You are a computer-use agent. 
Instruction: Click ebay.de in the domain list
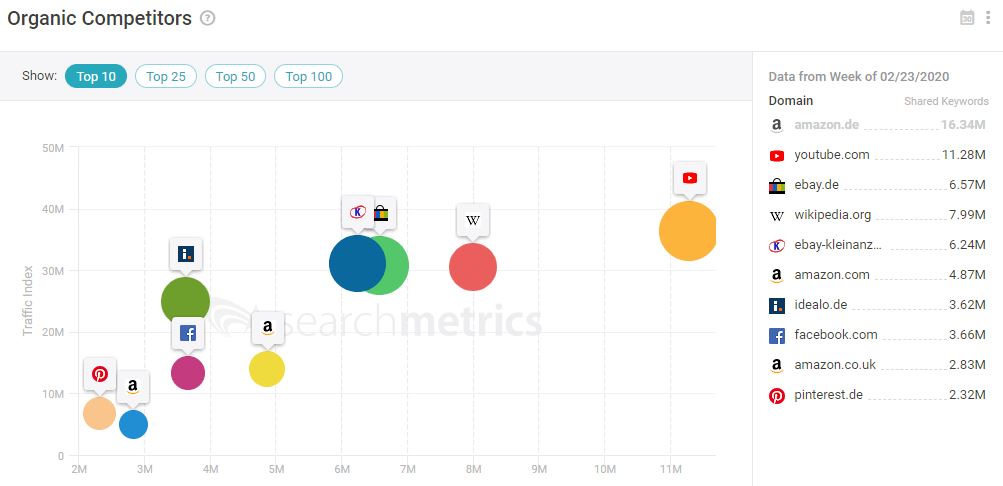point(816,185)
